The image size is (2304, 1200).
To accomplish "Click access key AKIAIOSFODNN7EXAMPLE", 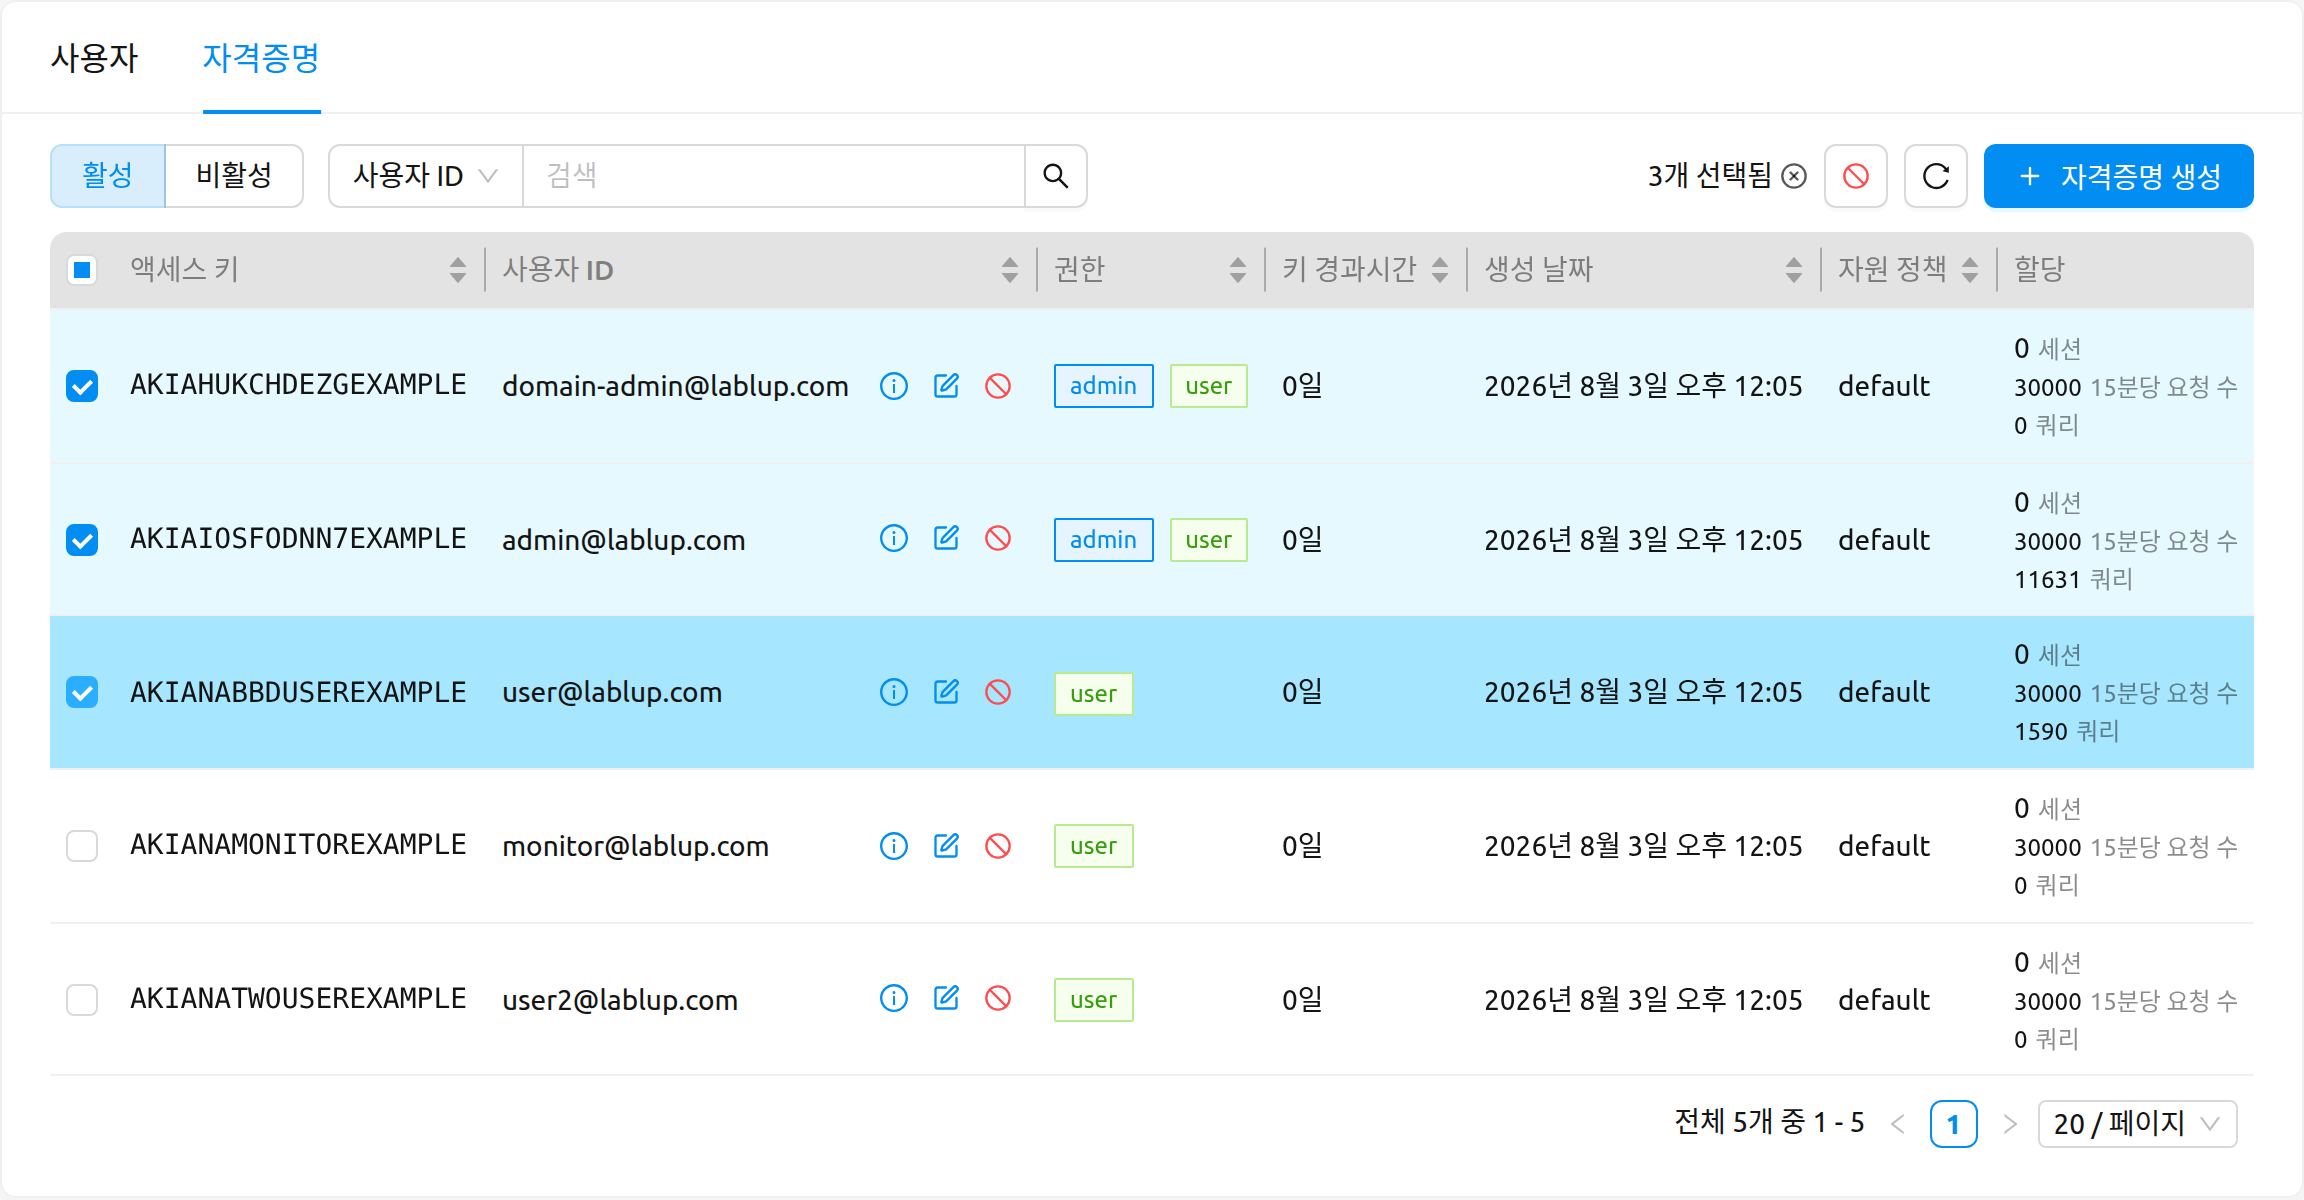I will tap(298, 539).
